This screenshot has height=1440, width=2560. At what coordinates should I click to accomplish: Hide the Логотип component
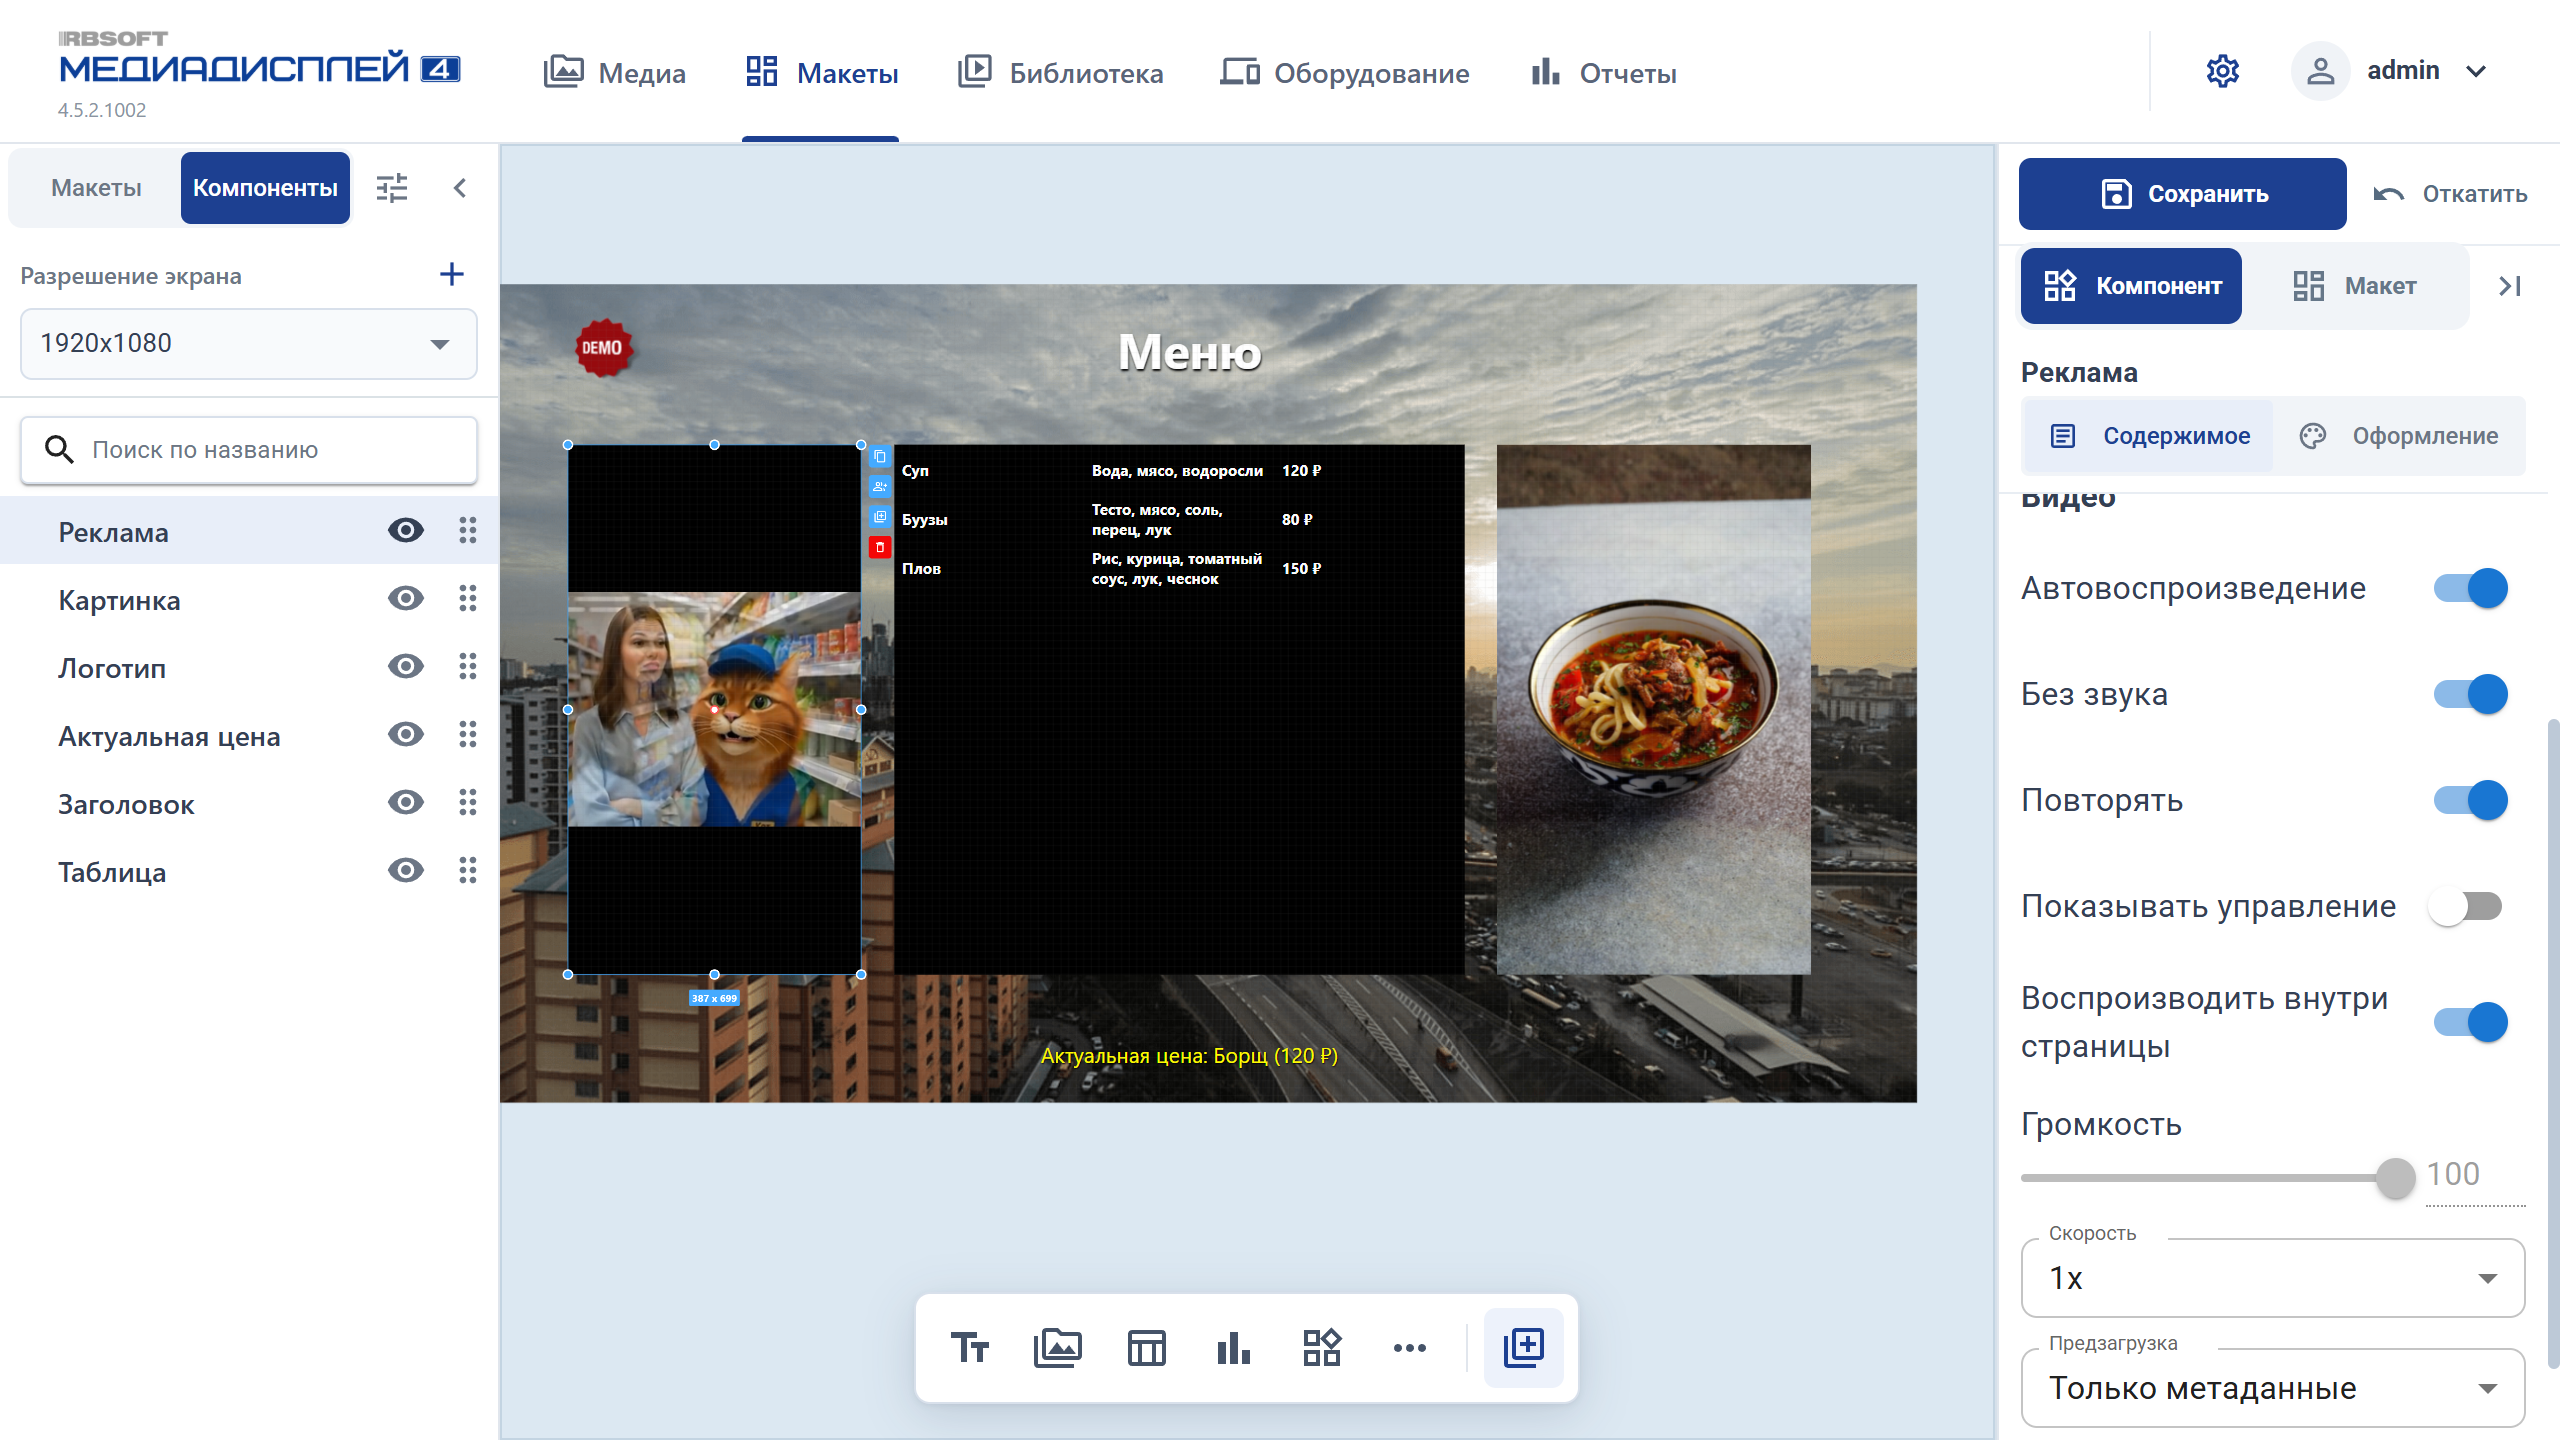405,666
